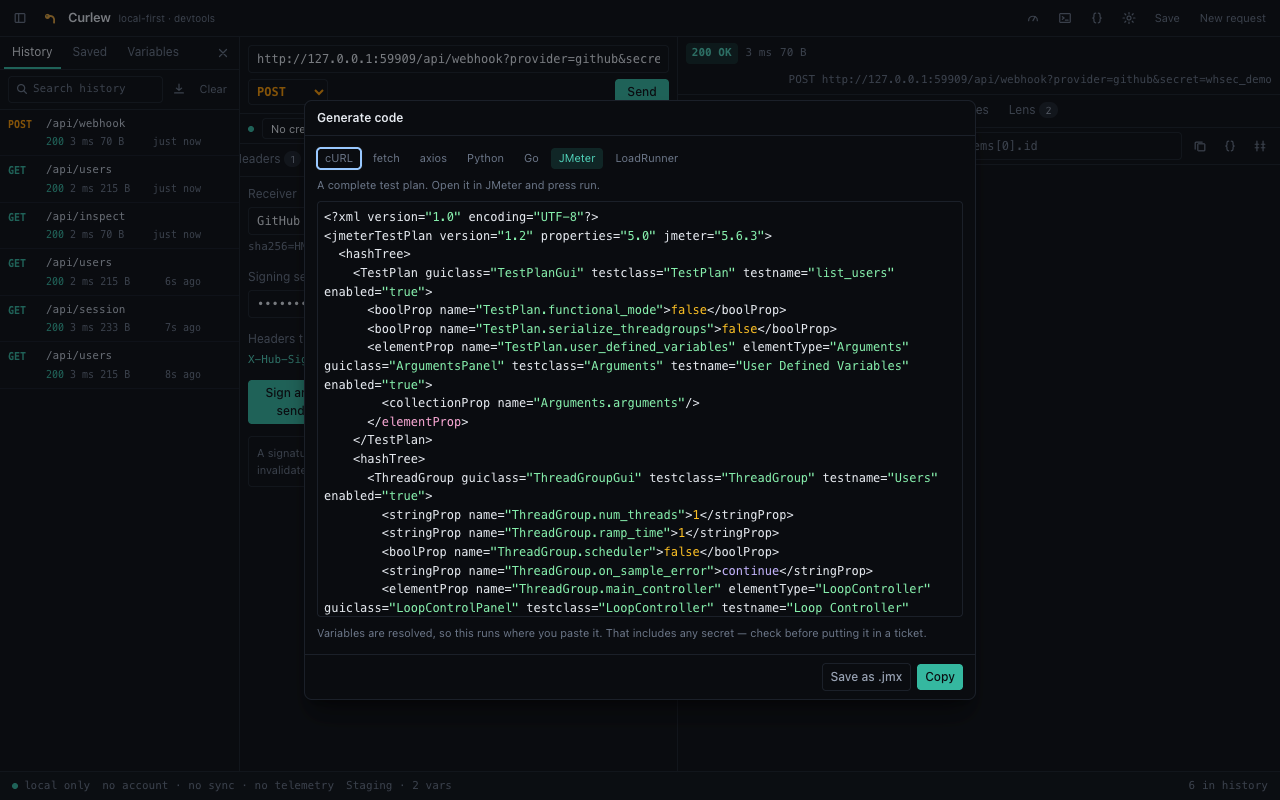Click Save in the top bar
The height and width of the screenshot is (800, 1280).
(x=1167, y=18)
